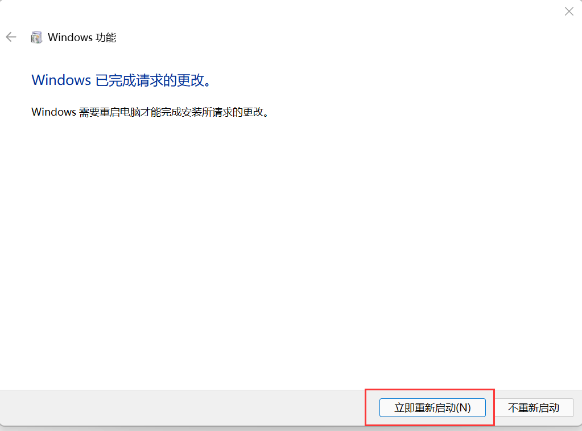Click the 不重新启动 button
The width and height of the screenshot is (582, 431).
coord(533,408)
